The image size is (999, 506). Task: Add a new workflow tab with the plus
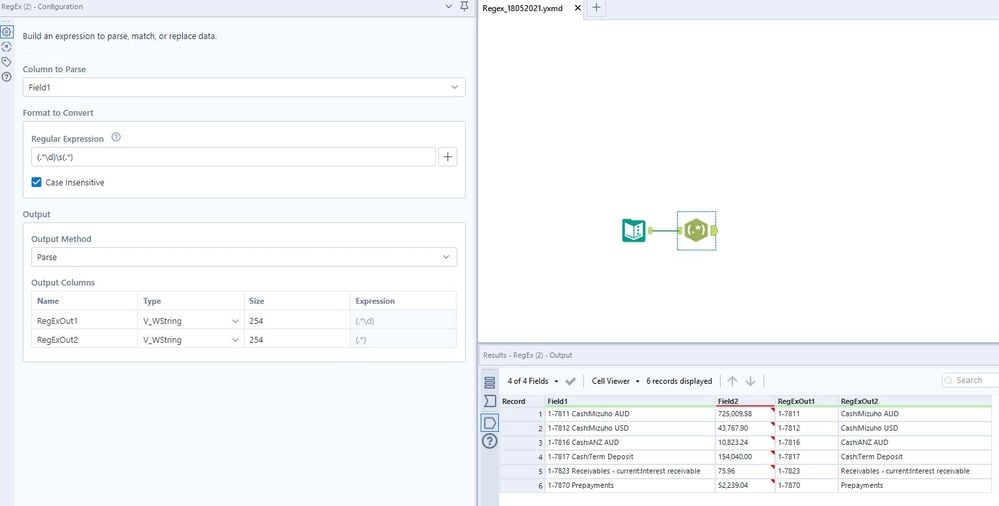596,8
